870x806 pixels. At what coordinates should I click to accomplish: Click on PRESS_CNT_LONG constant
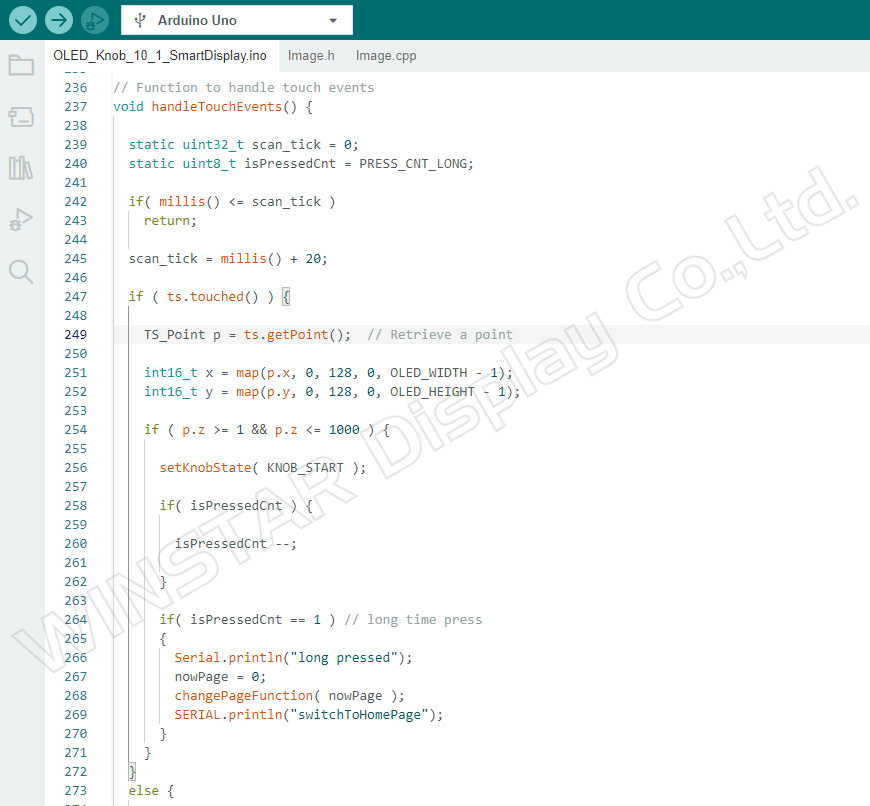click(413, 164)
